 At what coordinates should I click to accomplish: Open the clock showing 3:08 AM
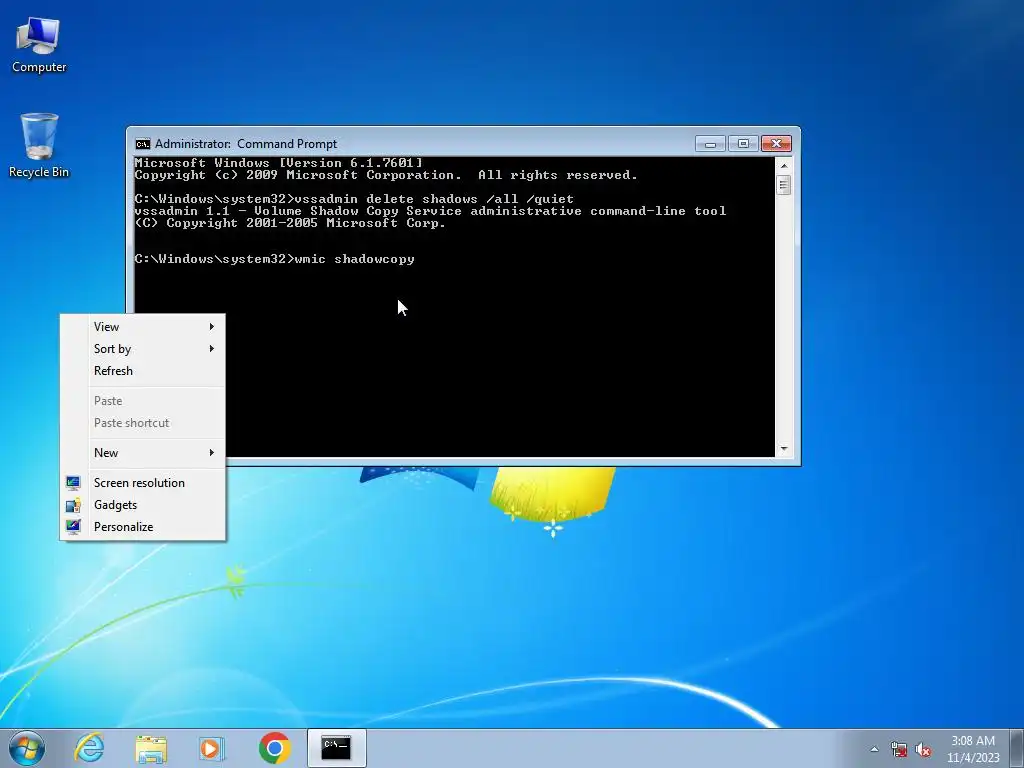972,741
